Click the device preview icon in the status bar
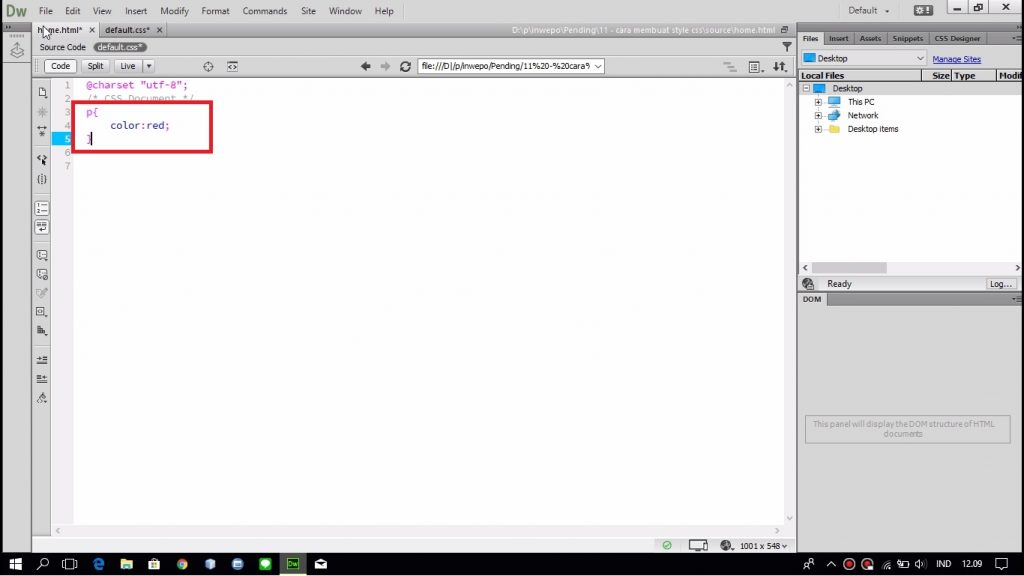This screenshot has width=1024, height=576. coord(697,545)
